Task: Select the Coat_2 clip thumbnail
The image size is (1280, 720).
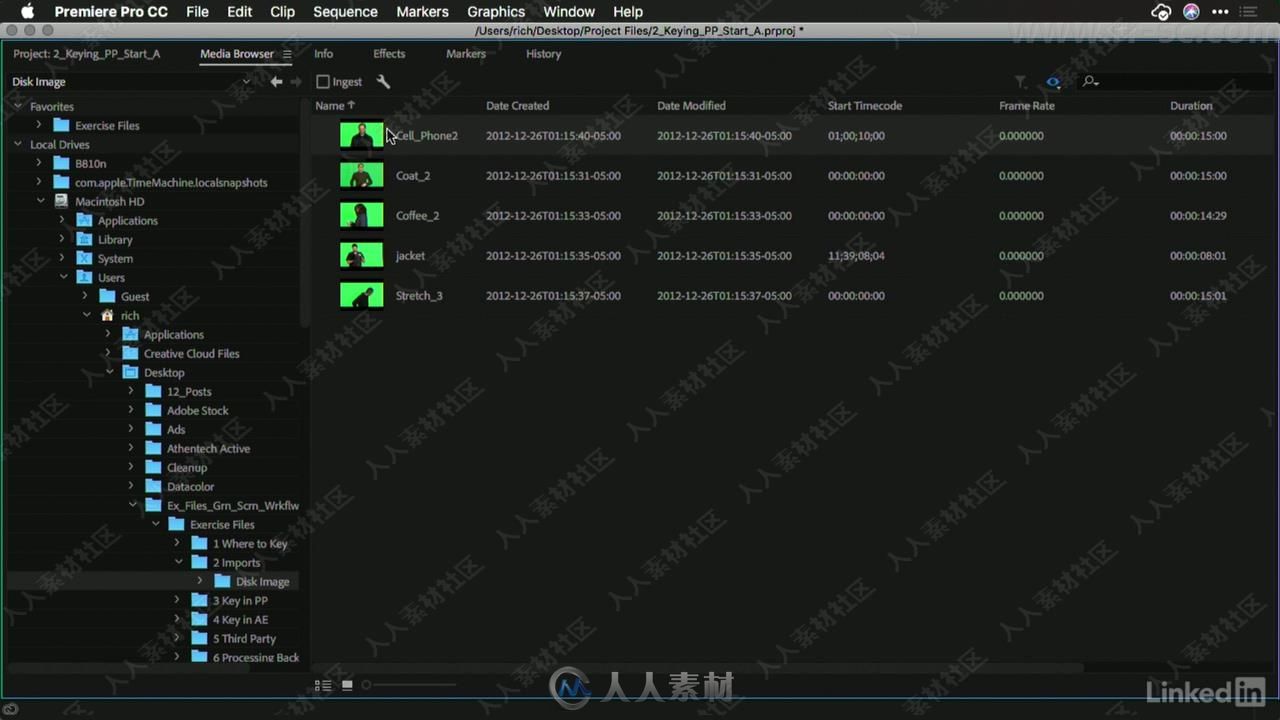Action: [361, 175]
